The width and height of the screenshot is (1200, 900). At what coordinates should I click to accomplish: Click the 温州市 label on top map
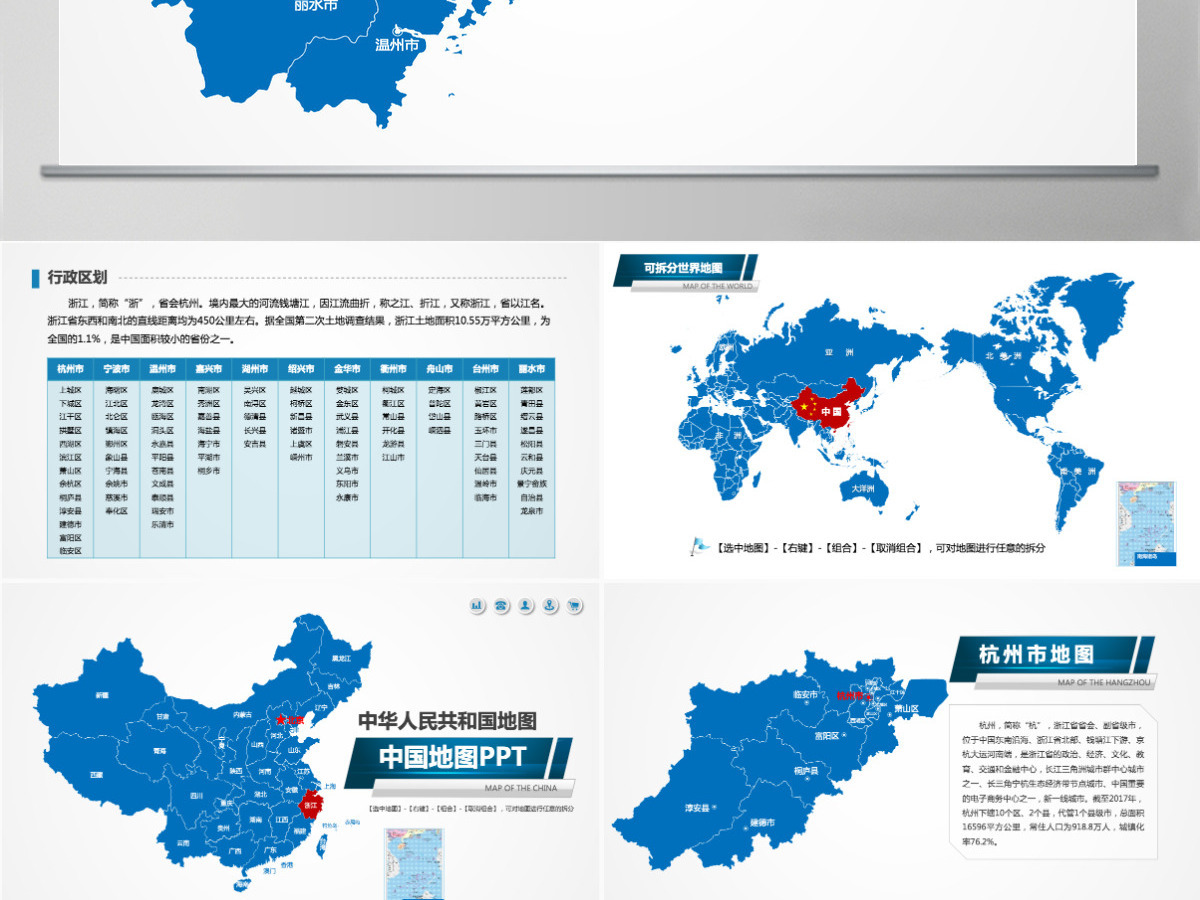[397, 45]
